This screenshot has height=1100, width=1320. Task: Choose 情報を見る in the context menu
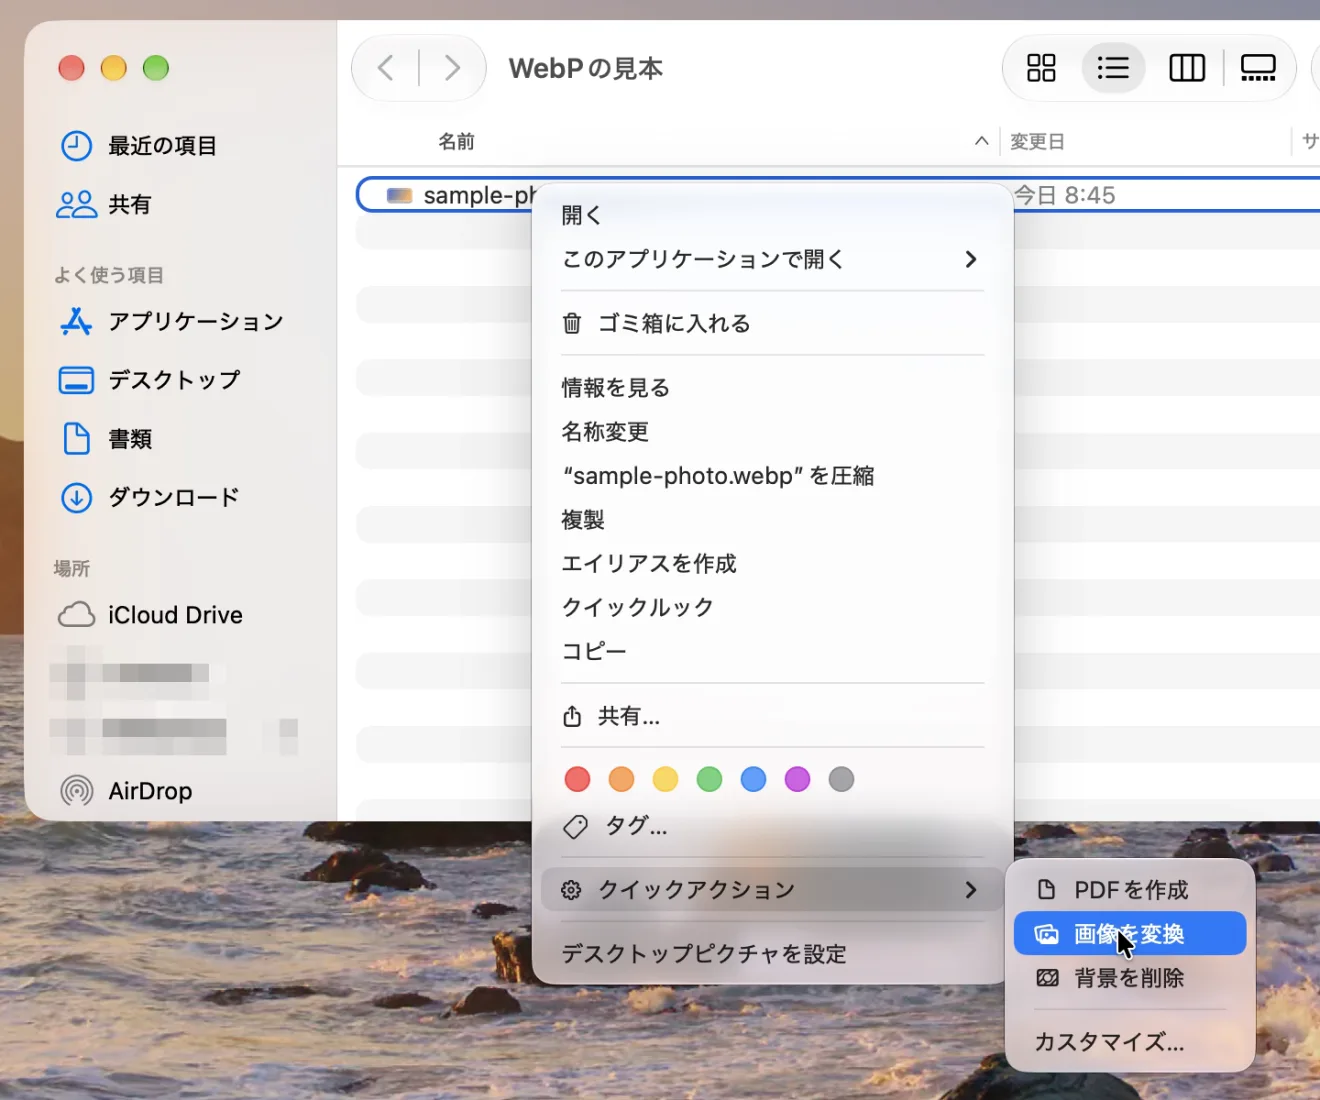coord(772,388)
